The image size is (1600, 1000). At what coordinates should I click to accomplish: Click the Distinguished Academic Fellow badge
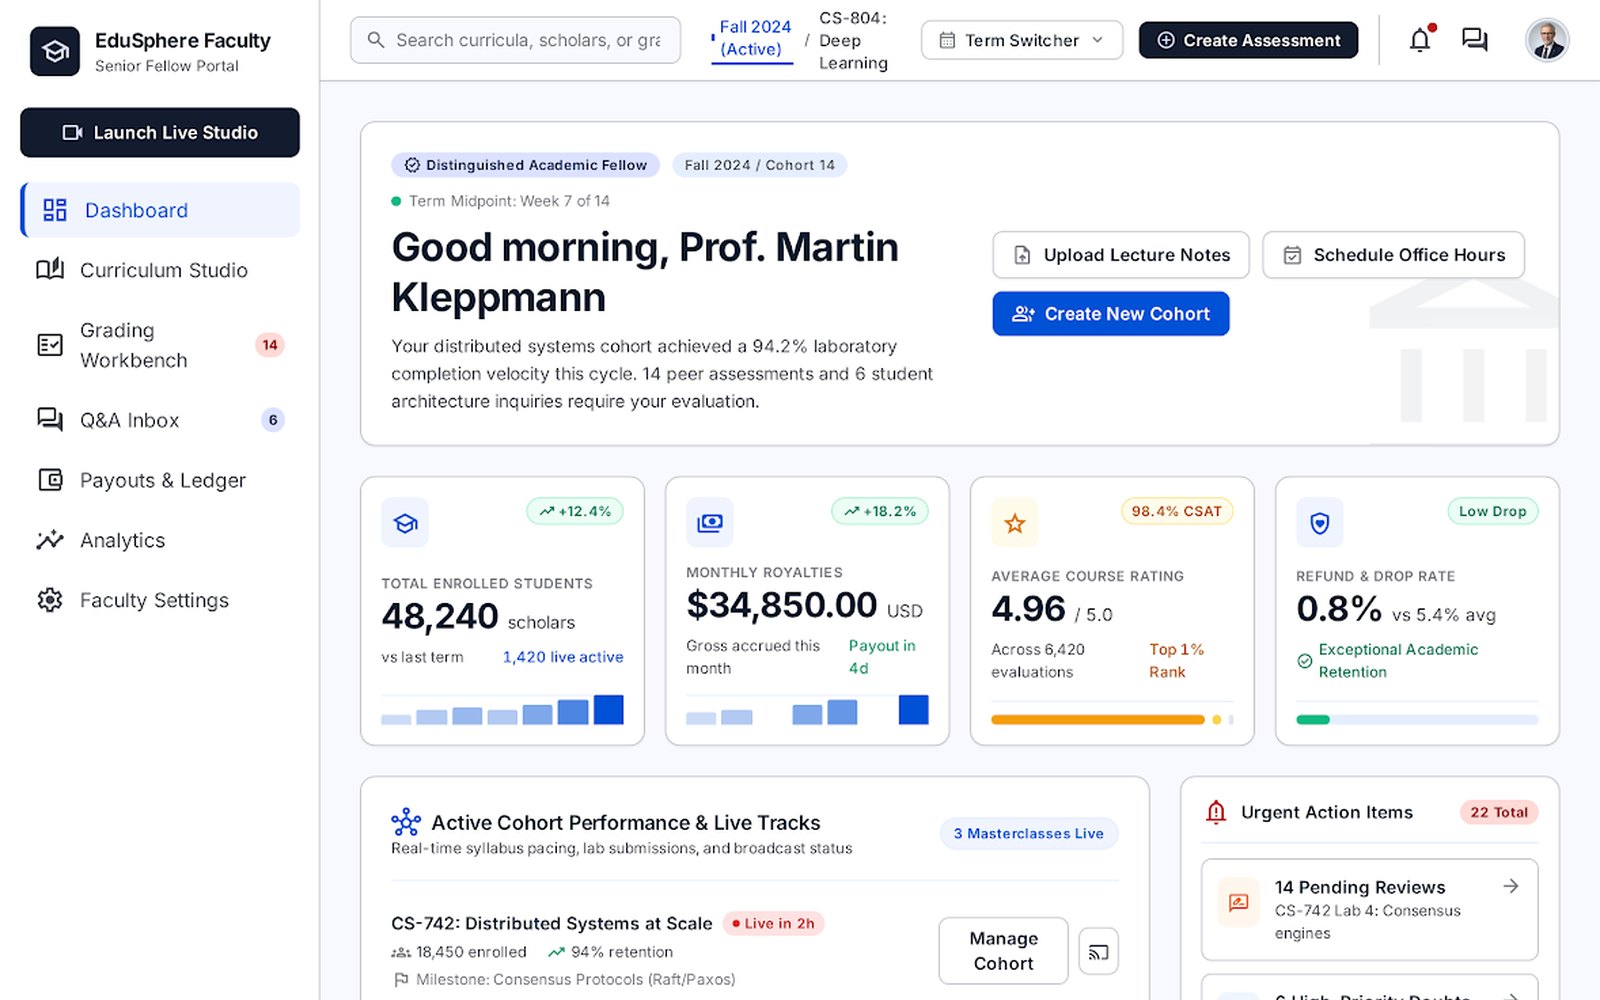pyautogui.click(x=525, y=165)
